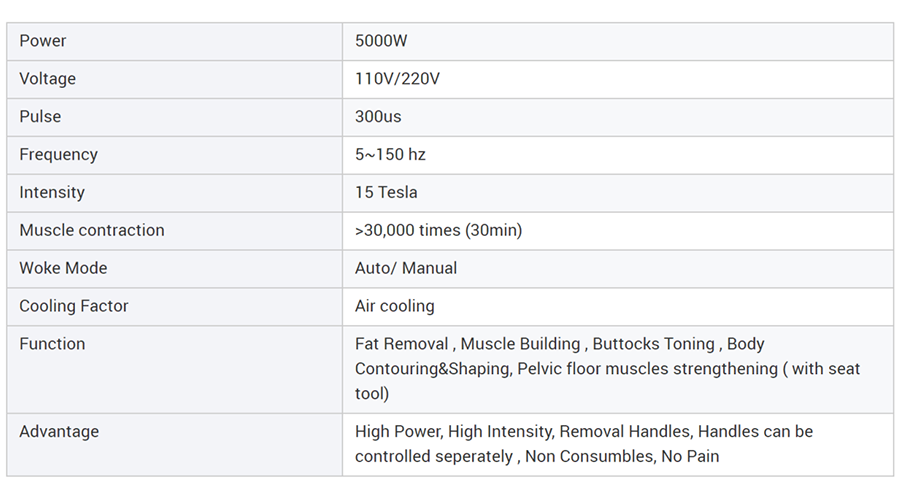Click the Muscle contraction label

(92, 231)
